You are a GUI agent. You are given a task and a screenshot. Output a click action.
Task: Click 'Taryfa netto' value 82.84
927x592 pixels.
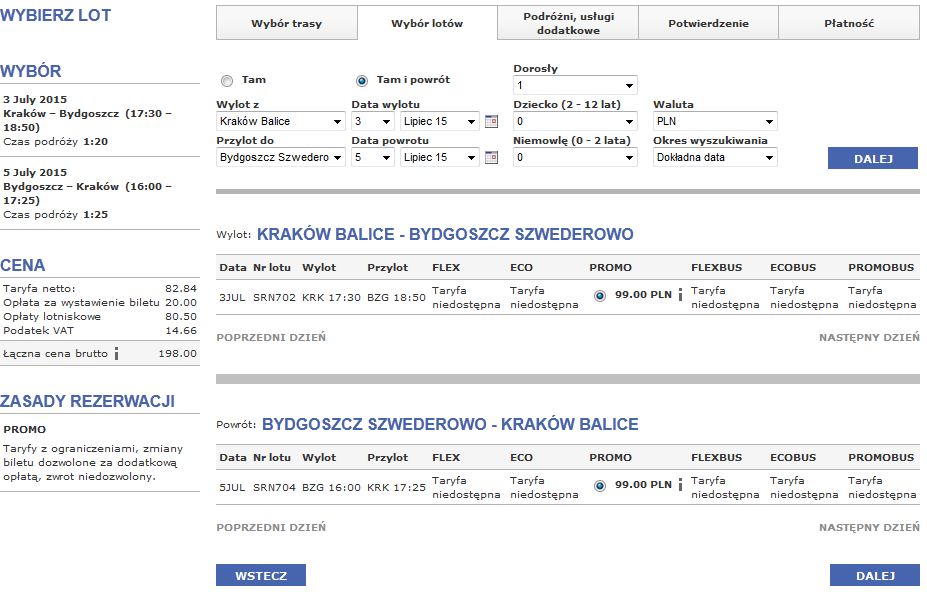point(180,289)
